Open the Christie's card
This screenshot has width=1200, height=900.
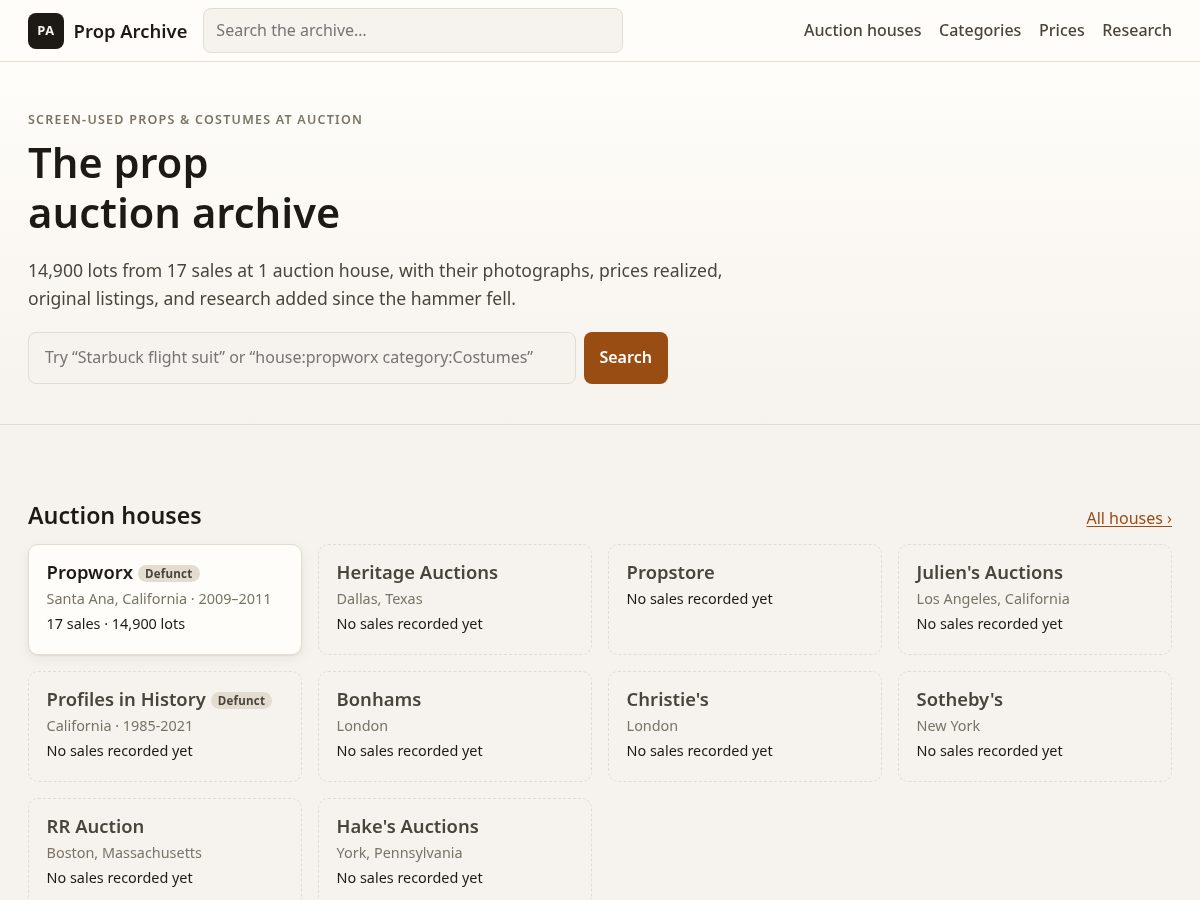(745, 726)
